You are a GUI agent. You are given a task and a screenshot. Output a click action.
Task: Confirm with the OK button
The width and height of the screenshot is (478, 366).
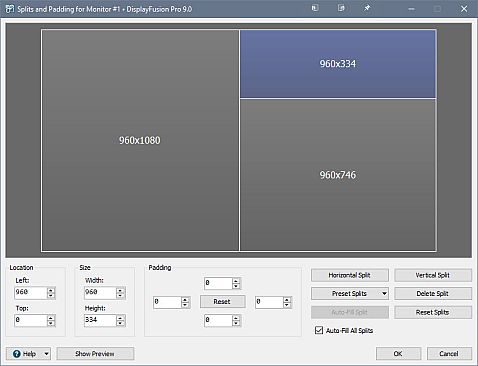click(x=398, y=354)
